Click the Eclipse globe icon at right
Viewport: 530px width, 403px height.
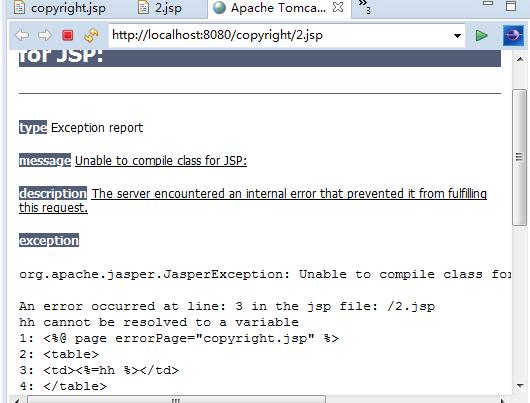(x=513, y=35)
